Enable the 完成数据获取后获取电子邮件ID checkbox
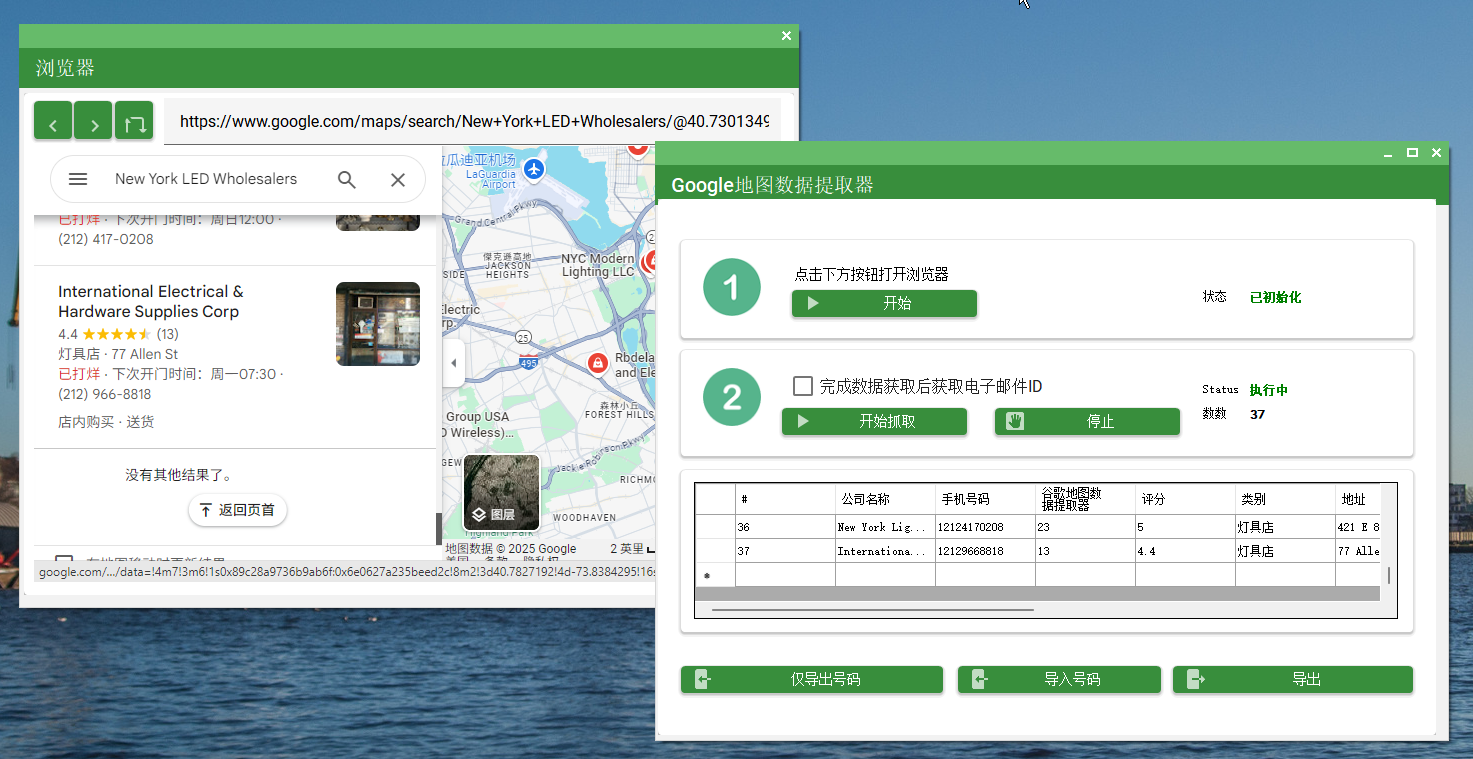 pos(803,385)
